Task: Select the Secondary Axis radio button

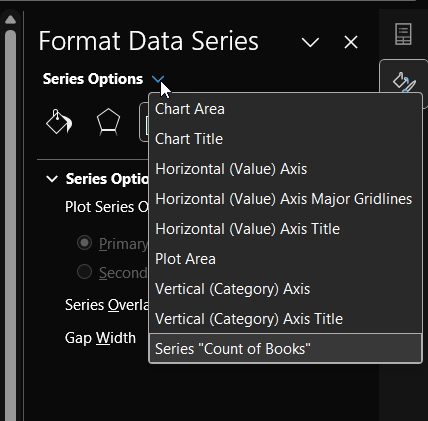Action: [x=84, y=272]
